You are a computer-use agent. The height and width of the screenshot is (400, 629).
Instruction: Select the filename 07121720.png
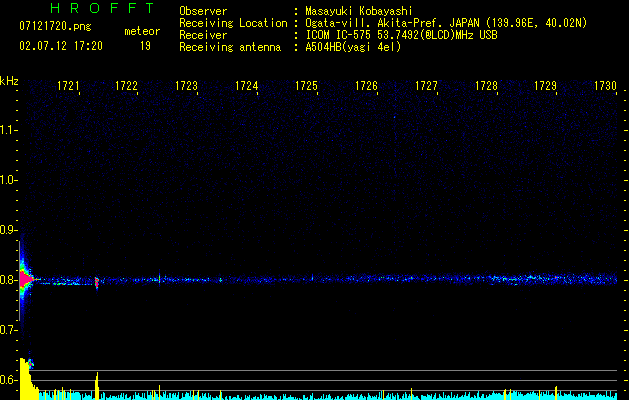(55, 26)
